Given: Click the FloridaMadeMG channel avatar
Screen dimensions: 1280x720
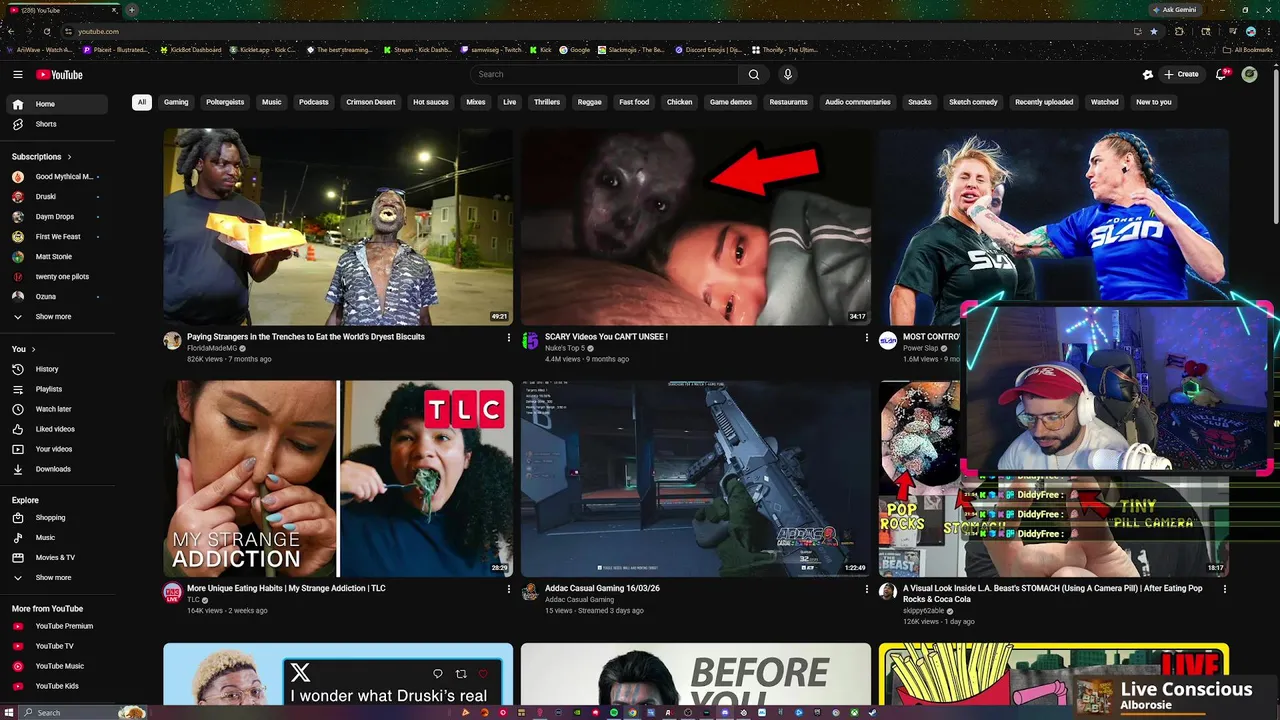Looking at the screenshot, I should 172,341.
